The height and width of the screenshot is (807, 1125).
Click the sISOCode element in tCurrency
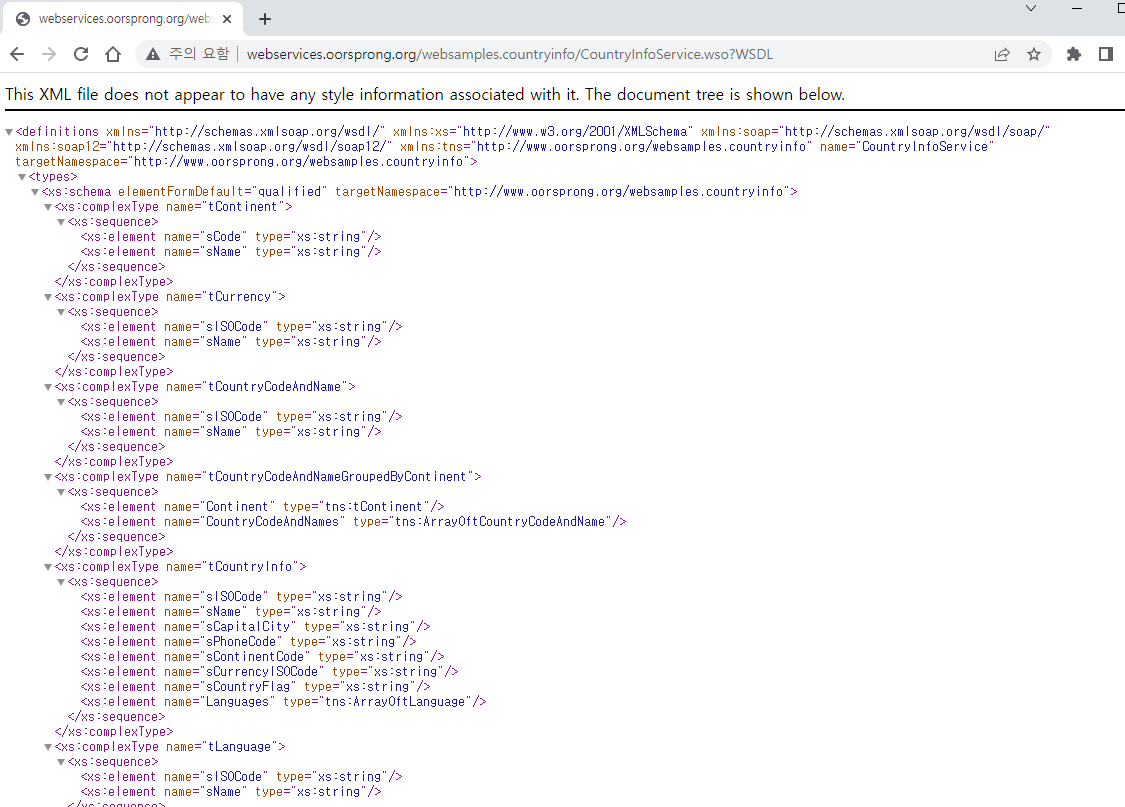241,327
